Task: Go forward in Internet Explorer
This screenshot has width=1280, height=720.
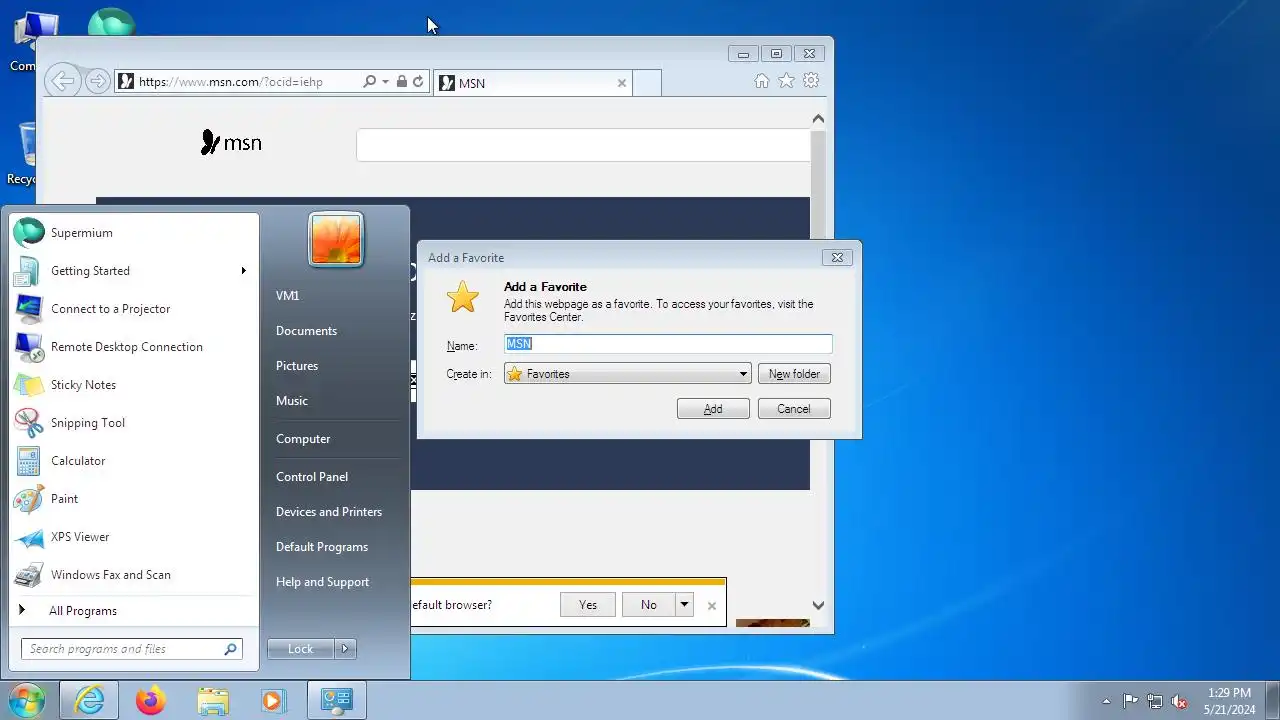Action: click(97, 82)
